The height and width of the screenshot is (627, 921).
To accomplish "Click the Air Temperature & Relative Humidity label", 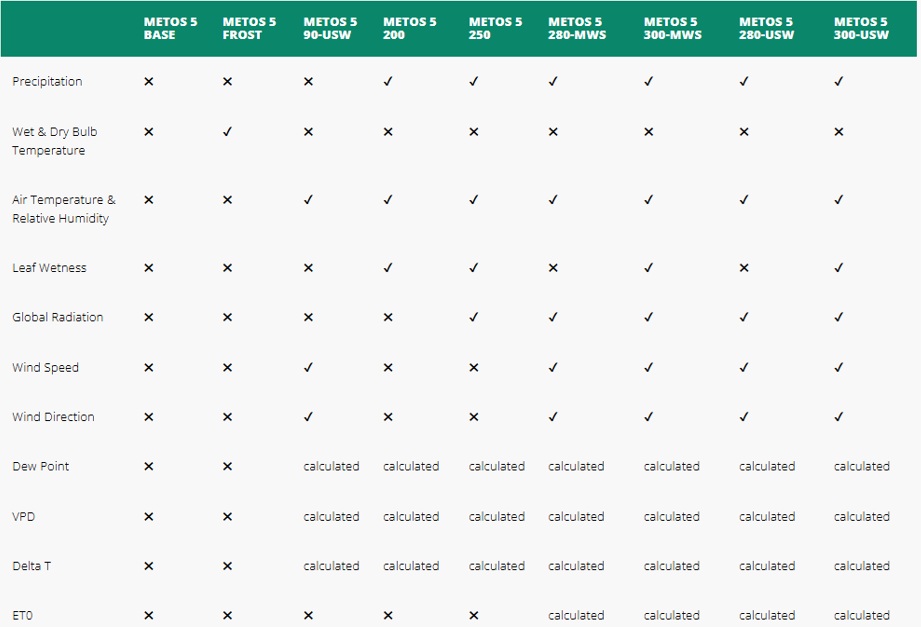I will coord(64,209).
